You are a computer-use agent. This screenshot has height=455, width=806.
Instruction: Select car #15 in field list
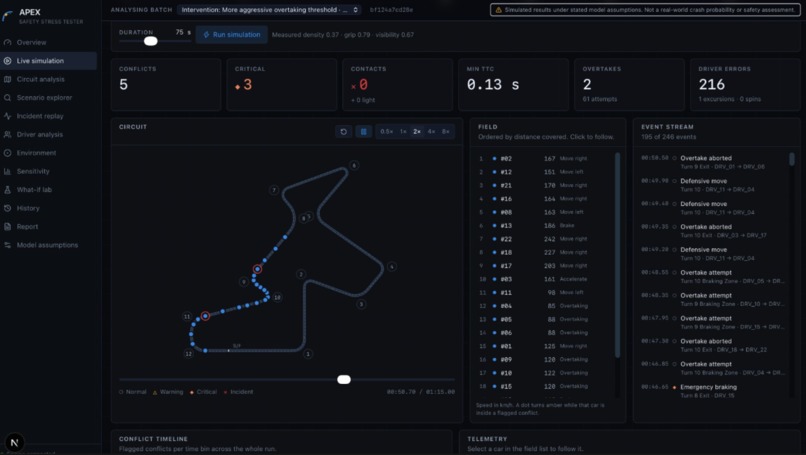point(544,386)
